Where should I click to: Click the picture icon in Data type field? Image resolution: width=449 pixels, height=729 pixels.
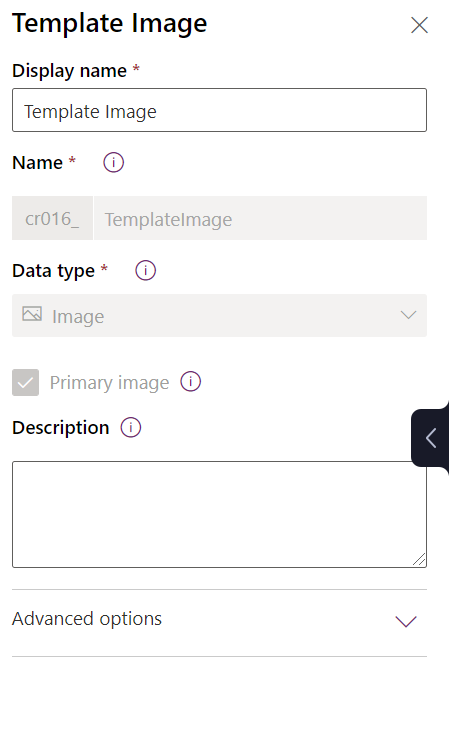pyautogui.click(x=32, y=314)
